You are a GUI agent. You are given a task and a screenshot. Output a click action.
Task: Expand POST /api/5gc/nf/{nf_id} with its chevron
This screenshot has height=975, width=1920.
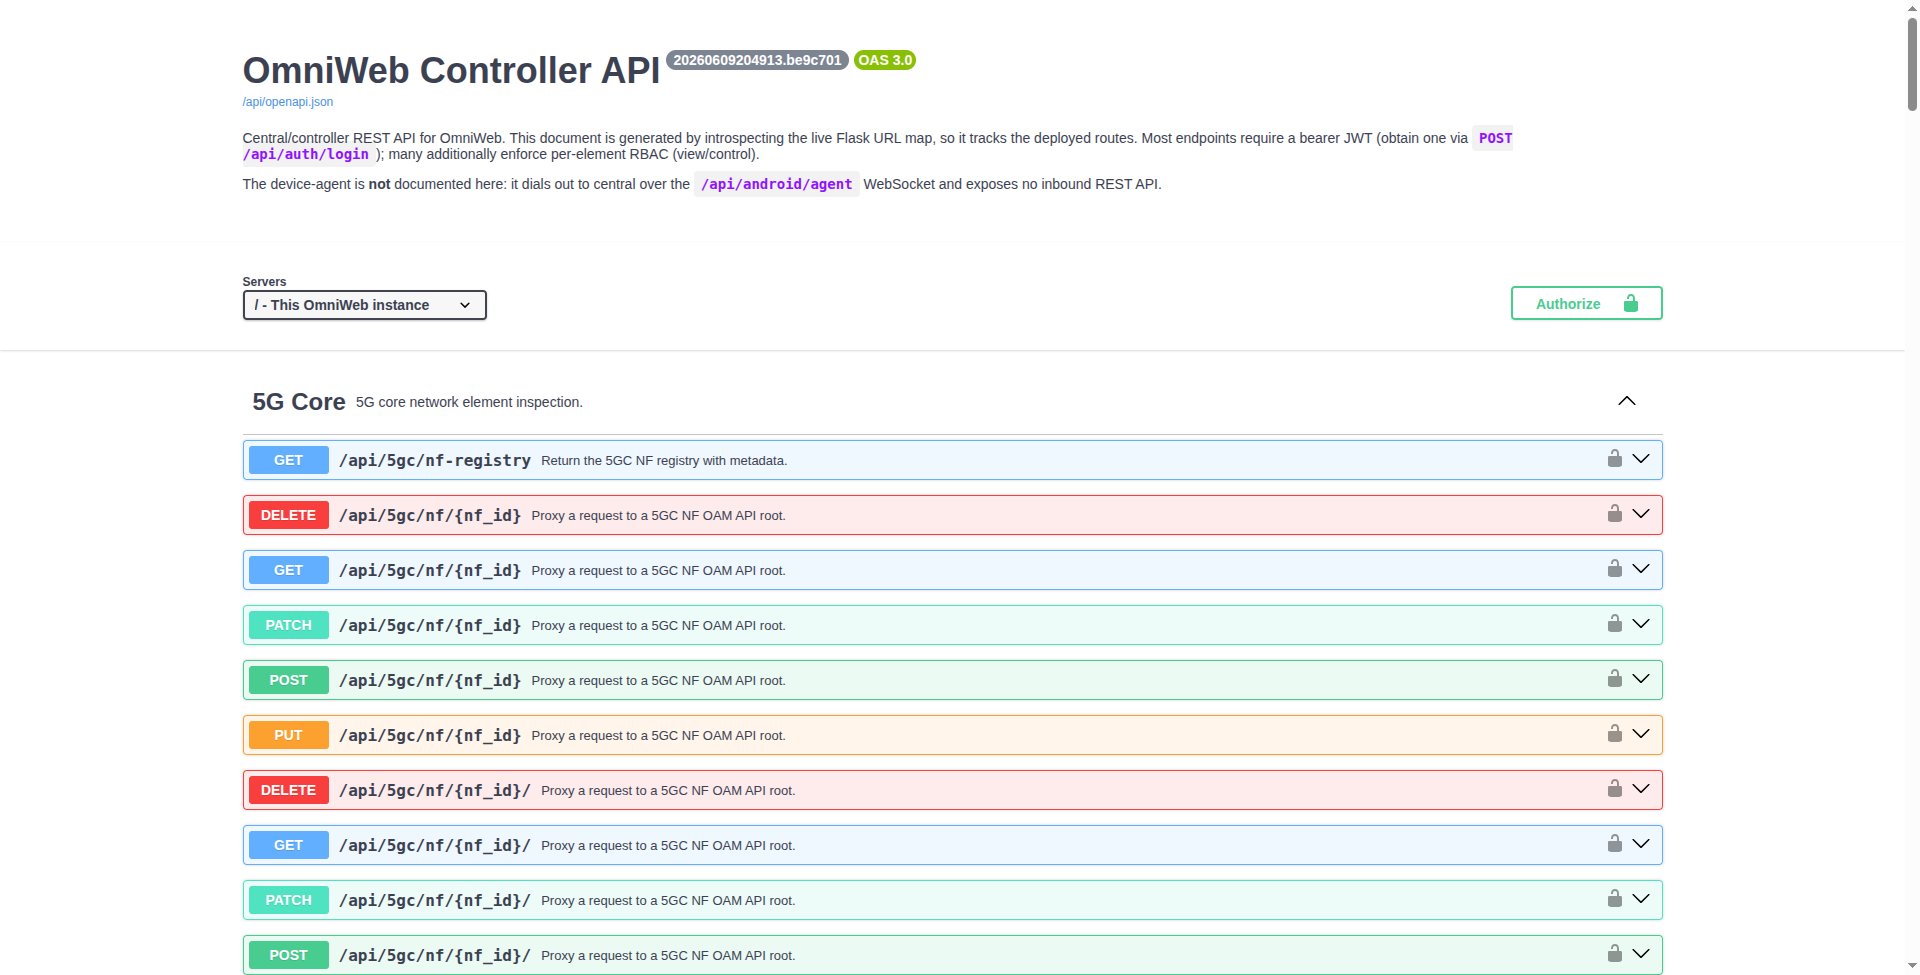click(1641, 679)
